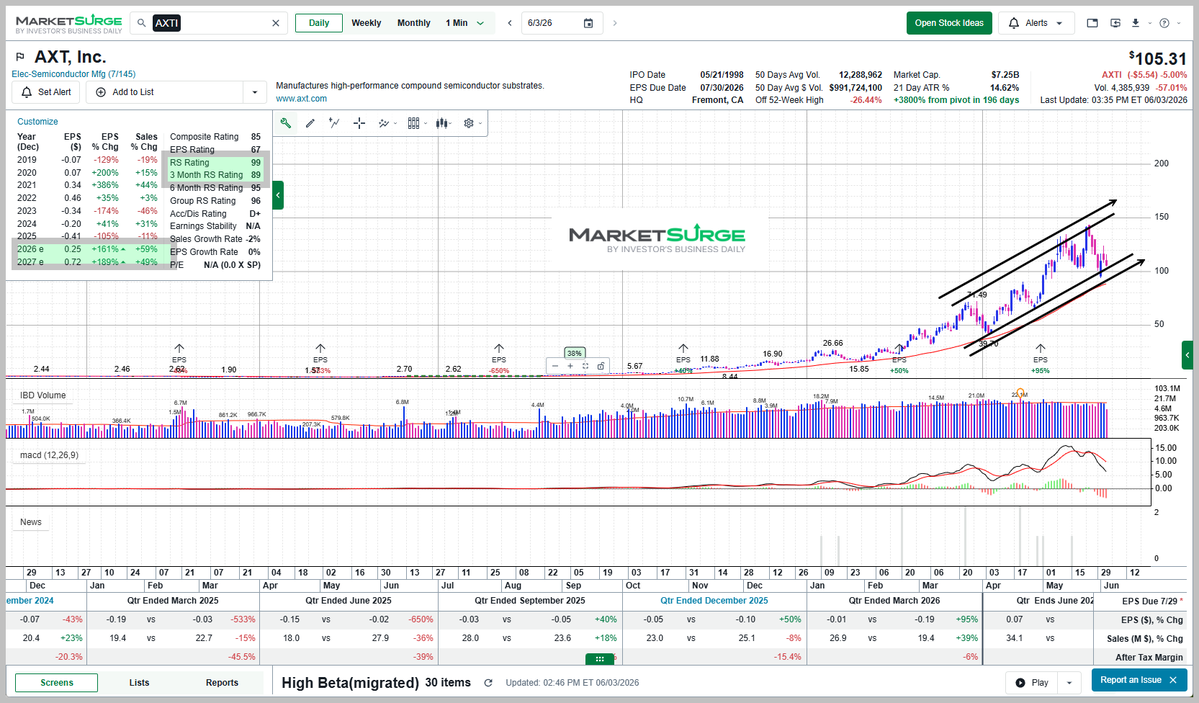Open the 1 Min interval dropdown
Screen dimensions: 1199x703
(465, 23)
